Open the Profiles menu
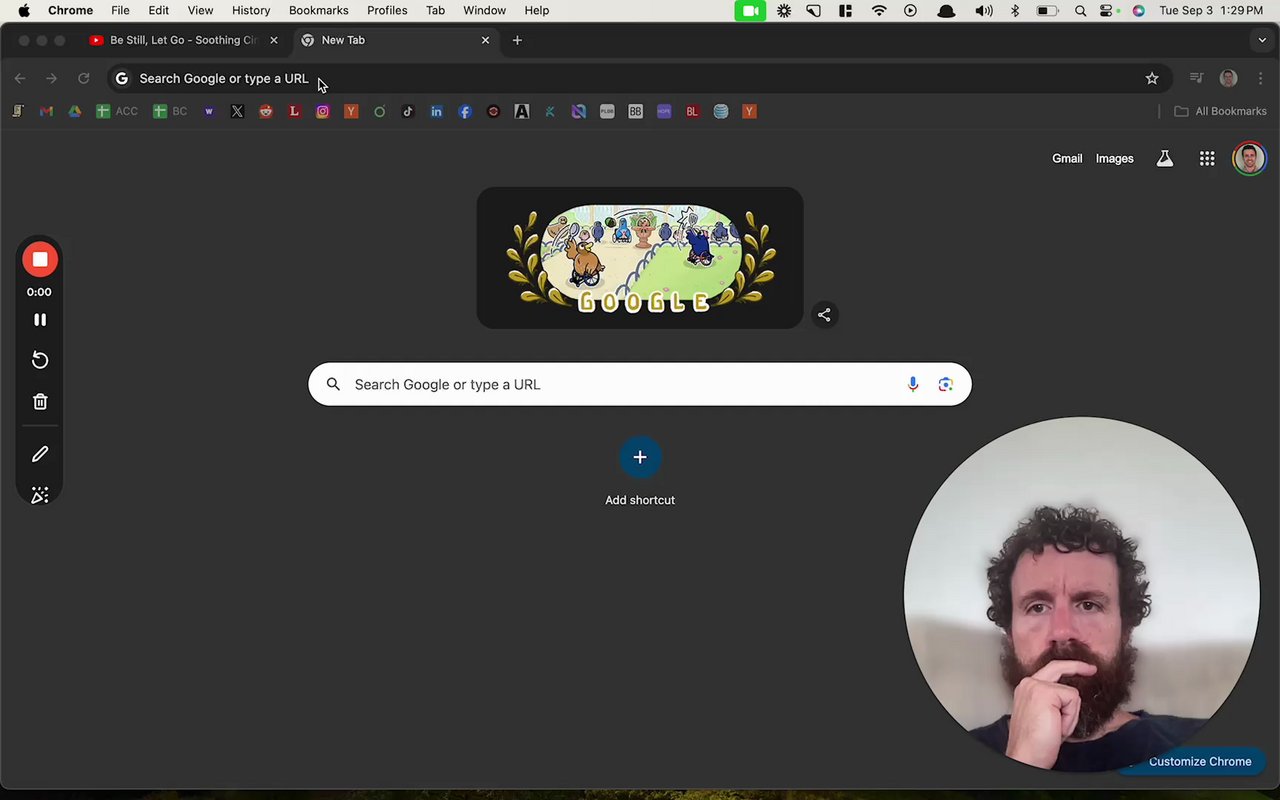This screenshot has width=1280, height=800. click(387, 10)
